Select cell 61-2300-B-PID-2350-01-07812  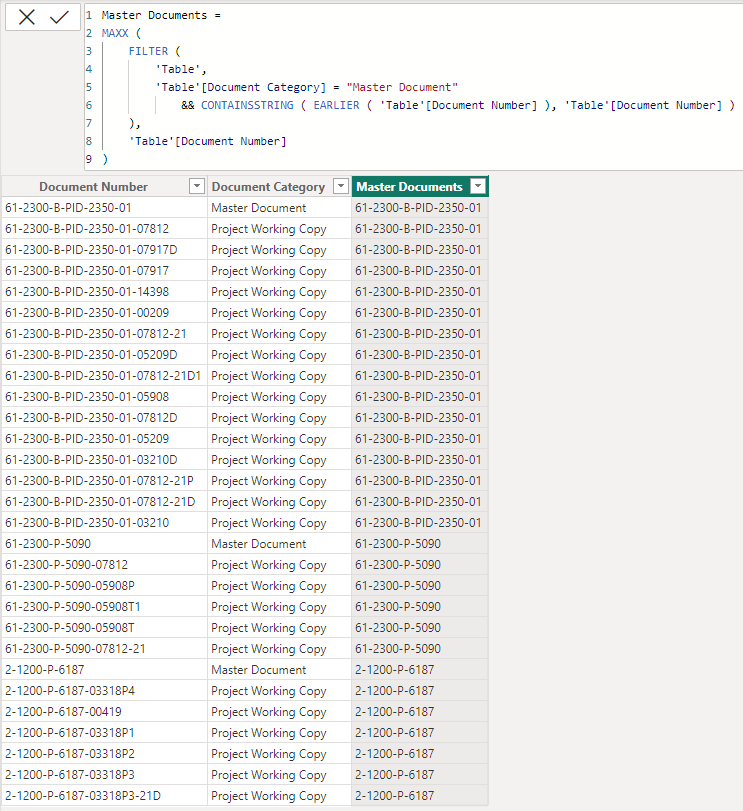point(104,229)
